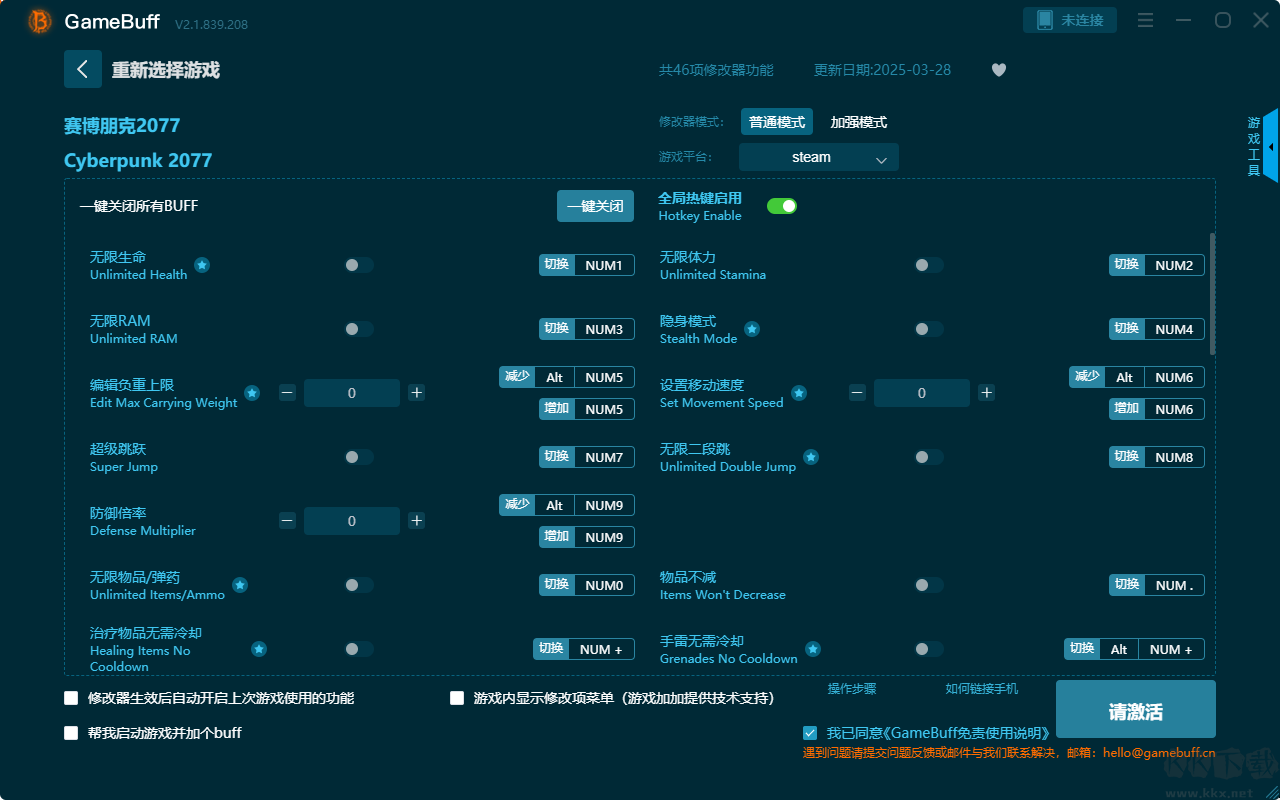Turn on Items Won't Decrease
Viewport: 1280px width, 800px height.
point(929,585)
